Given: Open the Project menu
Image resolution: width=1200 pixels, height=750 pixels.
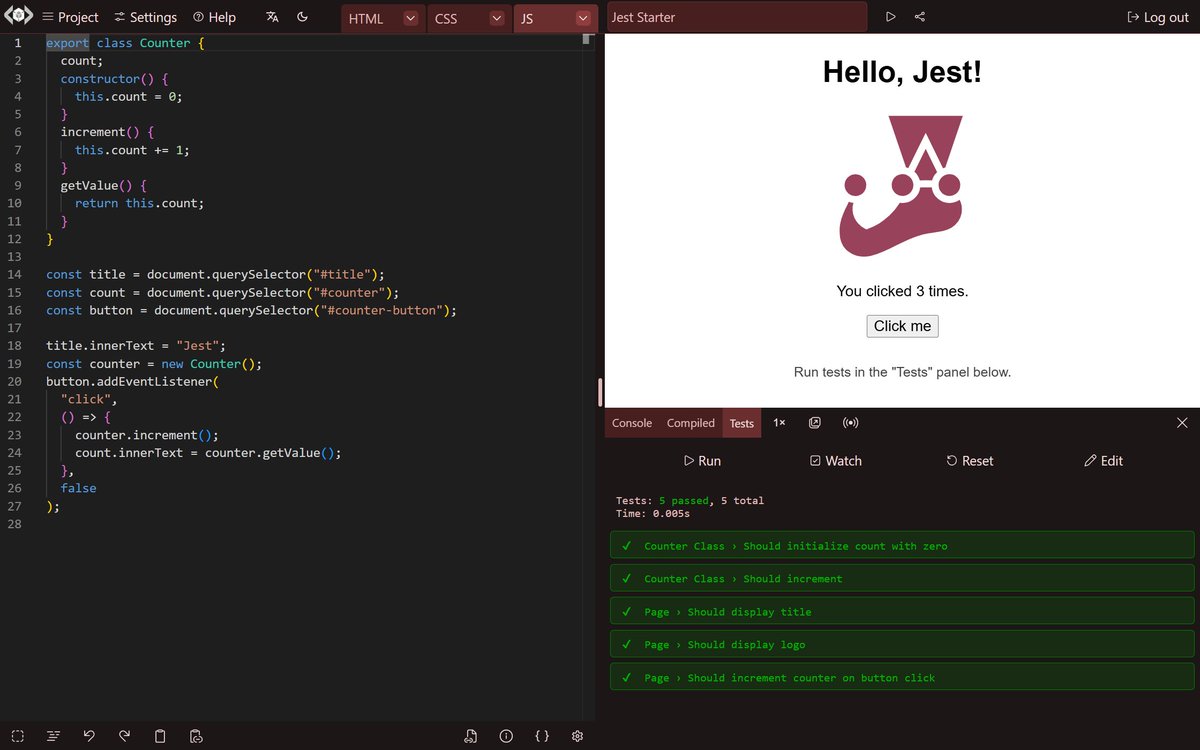Looking at the screenshot, I should click(70, 17).
